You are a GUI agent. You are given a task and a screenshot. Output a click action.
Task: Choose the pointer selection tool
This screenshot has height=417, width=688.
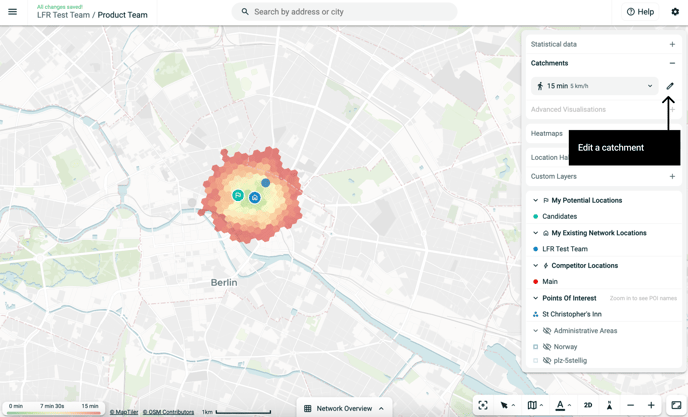pos(504,405)
